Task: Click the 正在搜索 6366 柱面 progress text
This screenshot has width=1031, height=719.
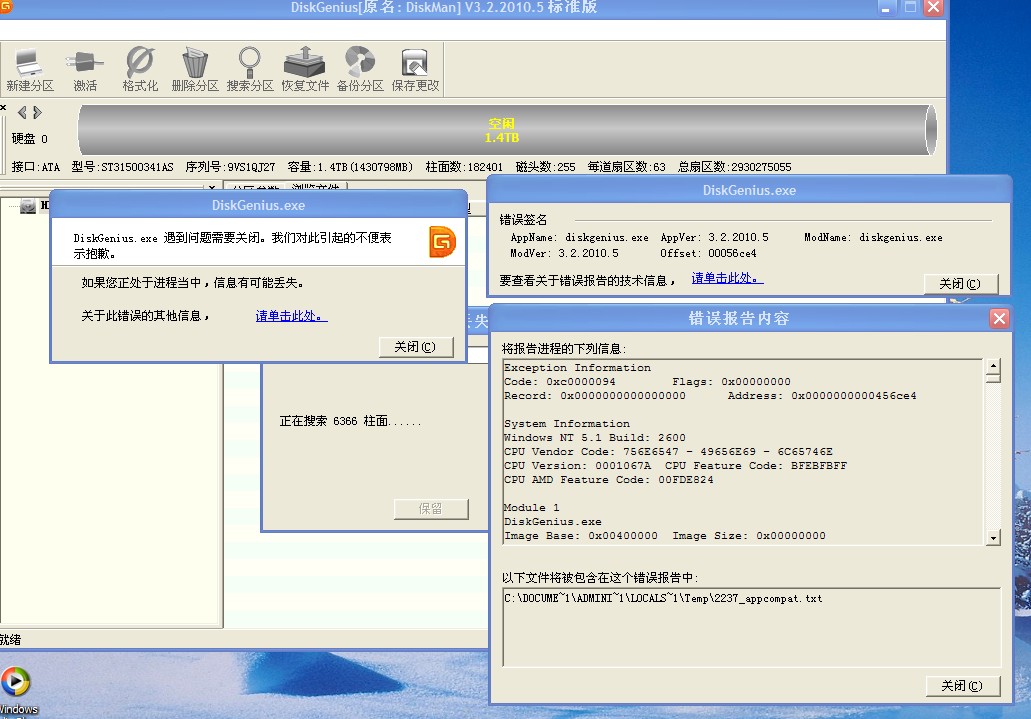Action: [x=350, y=421]
